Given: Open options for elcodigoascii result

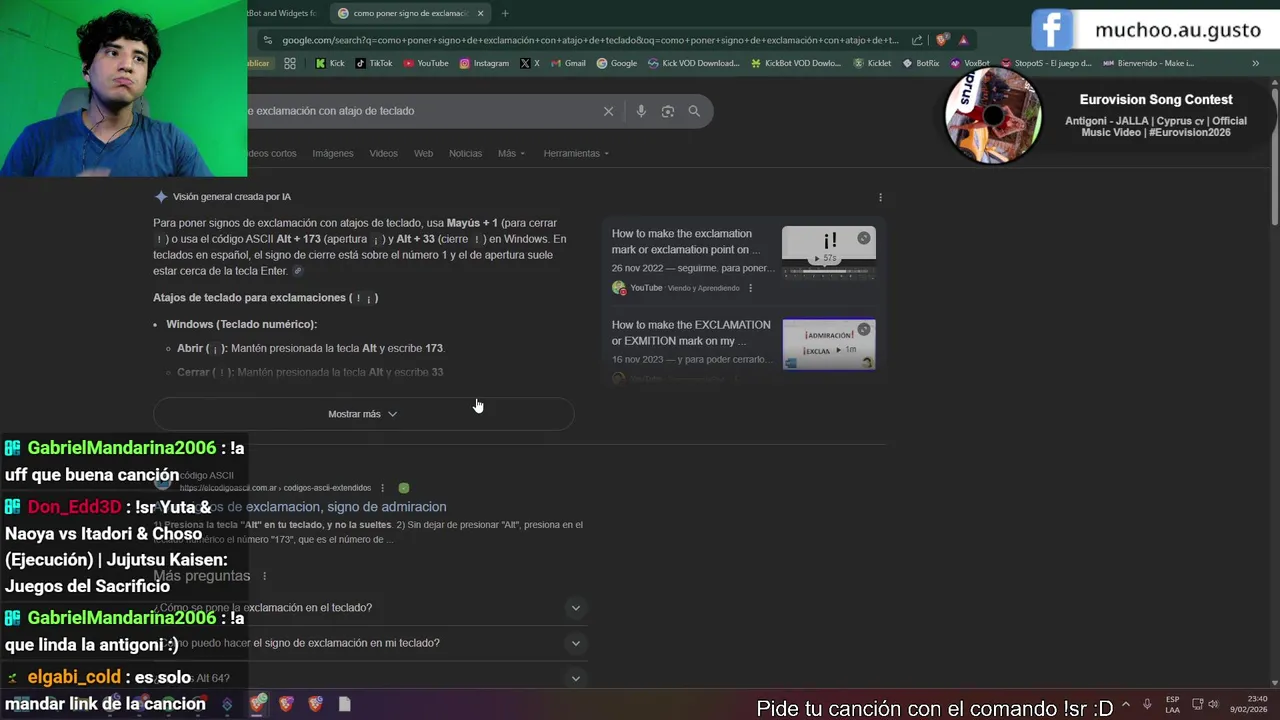Looking at the screenshot, I should click(382, 488).
